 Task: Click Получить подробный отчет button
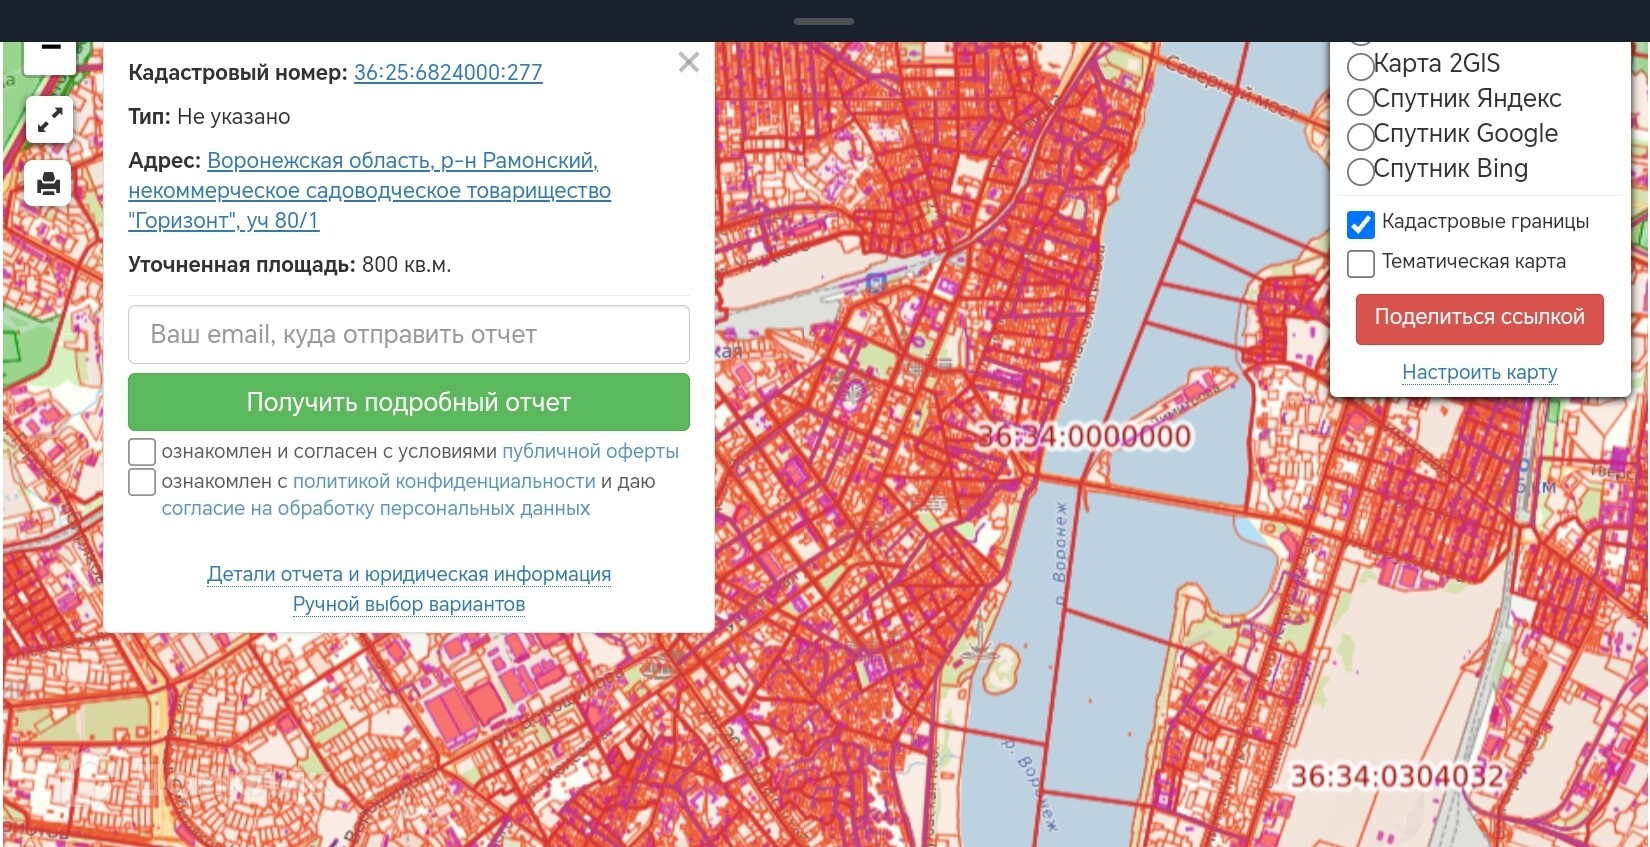pos(408,402)
